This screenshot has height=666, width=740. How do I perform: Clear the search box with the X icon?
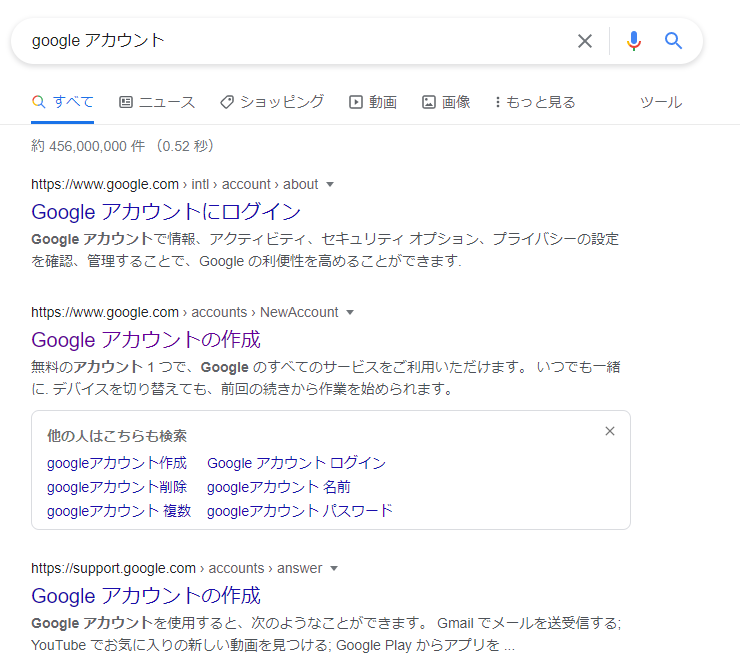click(585, 41)
